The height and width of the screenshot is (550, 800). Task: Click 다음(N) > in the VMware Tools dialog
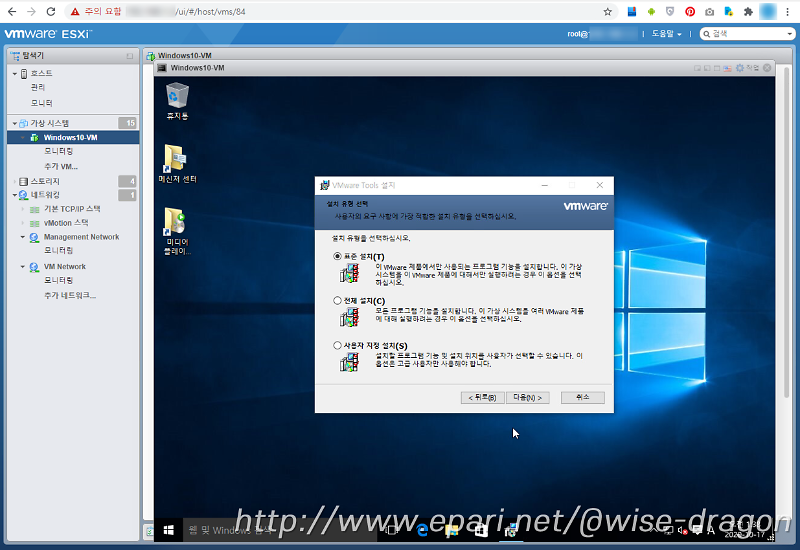click(x=528, y=397)
